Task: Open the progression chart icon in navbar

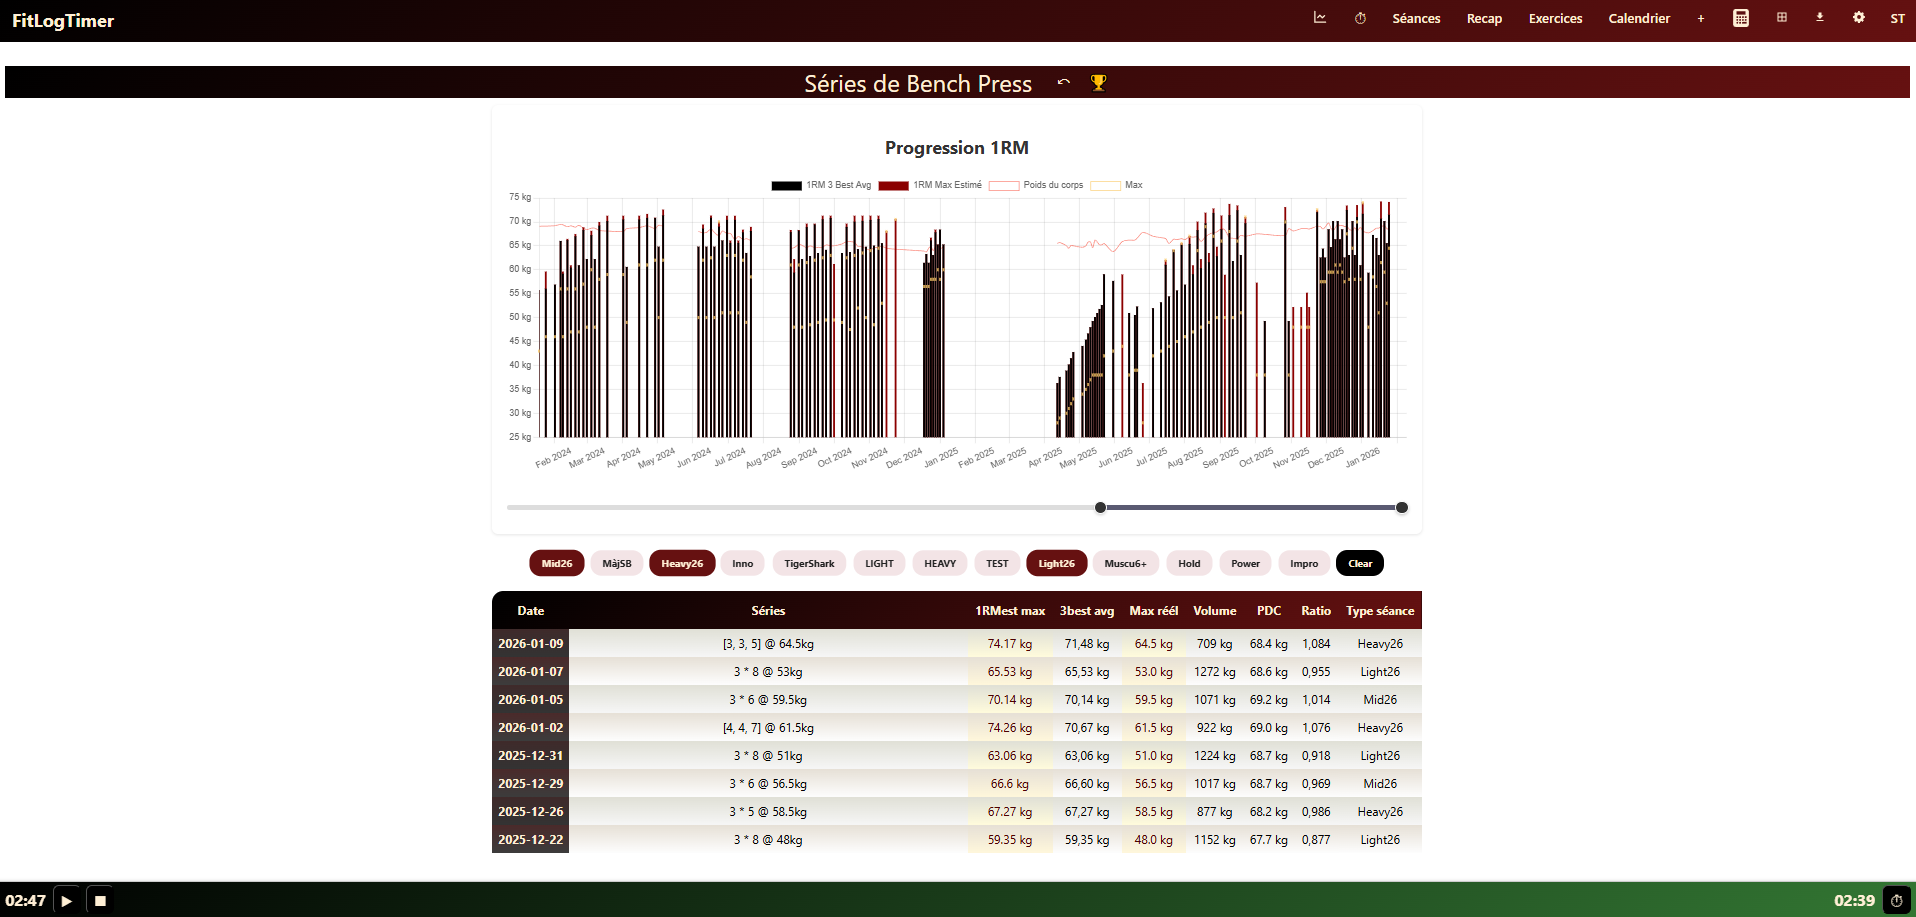Action: pos(1320,18)
